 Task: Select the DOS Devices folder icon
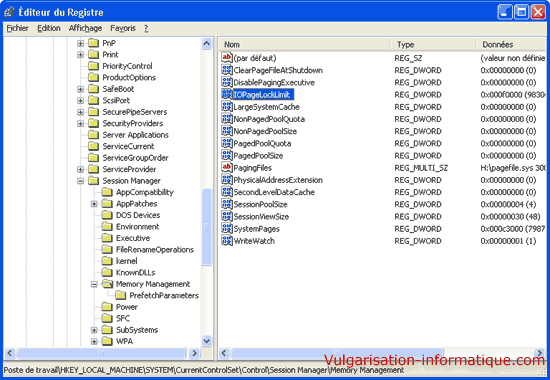coord(107,215)
